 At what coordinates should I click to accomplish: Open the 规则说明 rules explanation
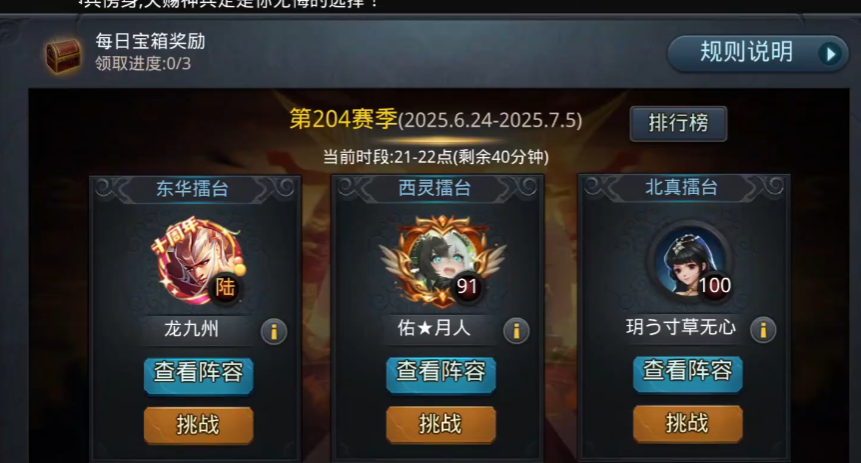click(x=758, y=53)
